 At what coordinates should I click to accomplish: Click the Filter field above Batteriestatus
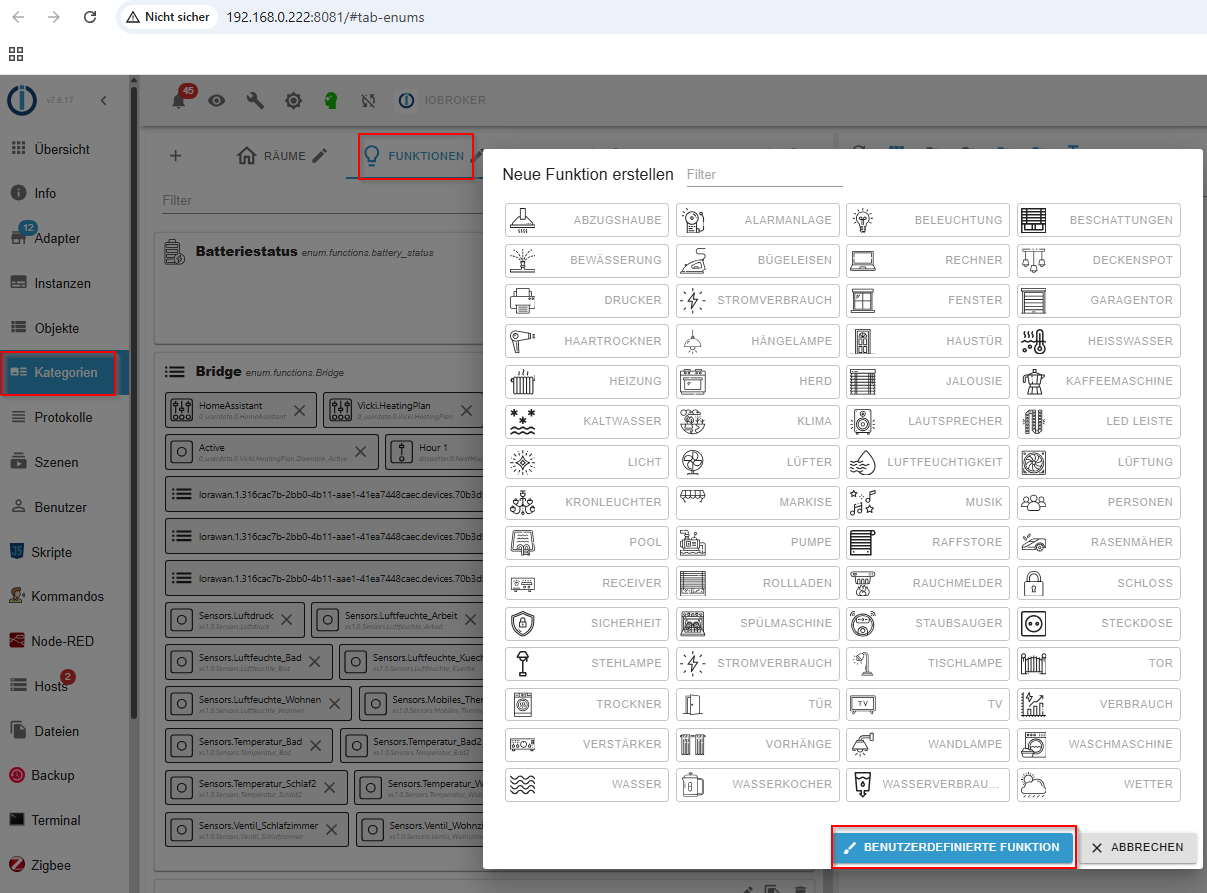point(320,200)
